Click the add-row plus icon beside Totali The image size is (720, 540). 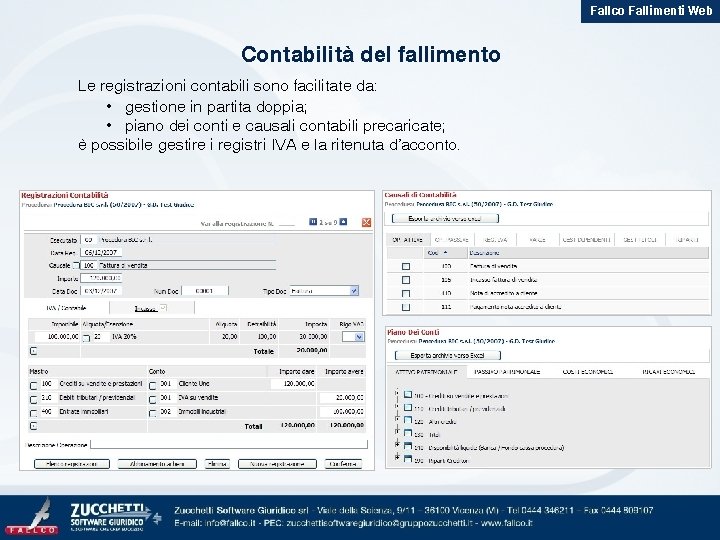(x=34, y=426)
